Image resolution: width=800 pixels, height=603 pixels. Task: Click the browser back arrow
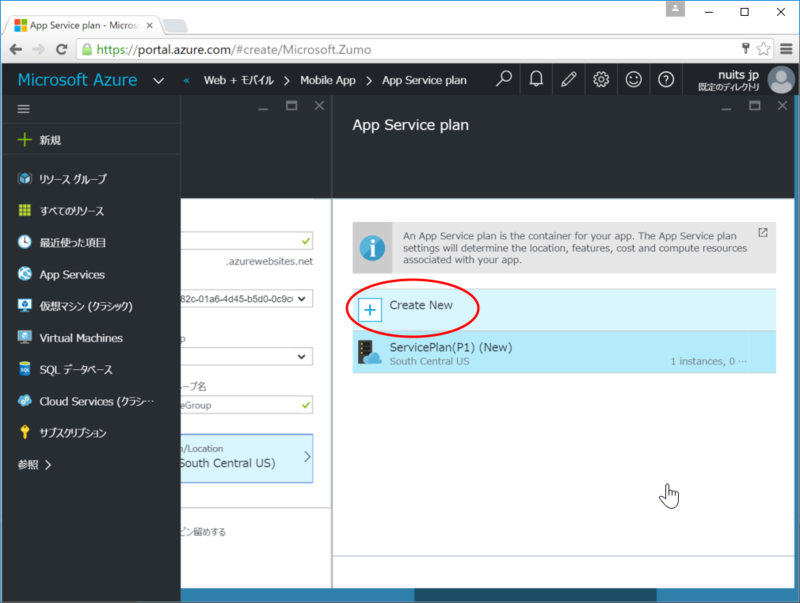[x=16, y=49]
